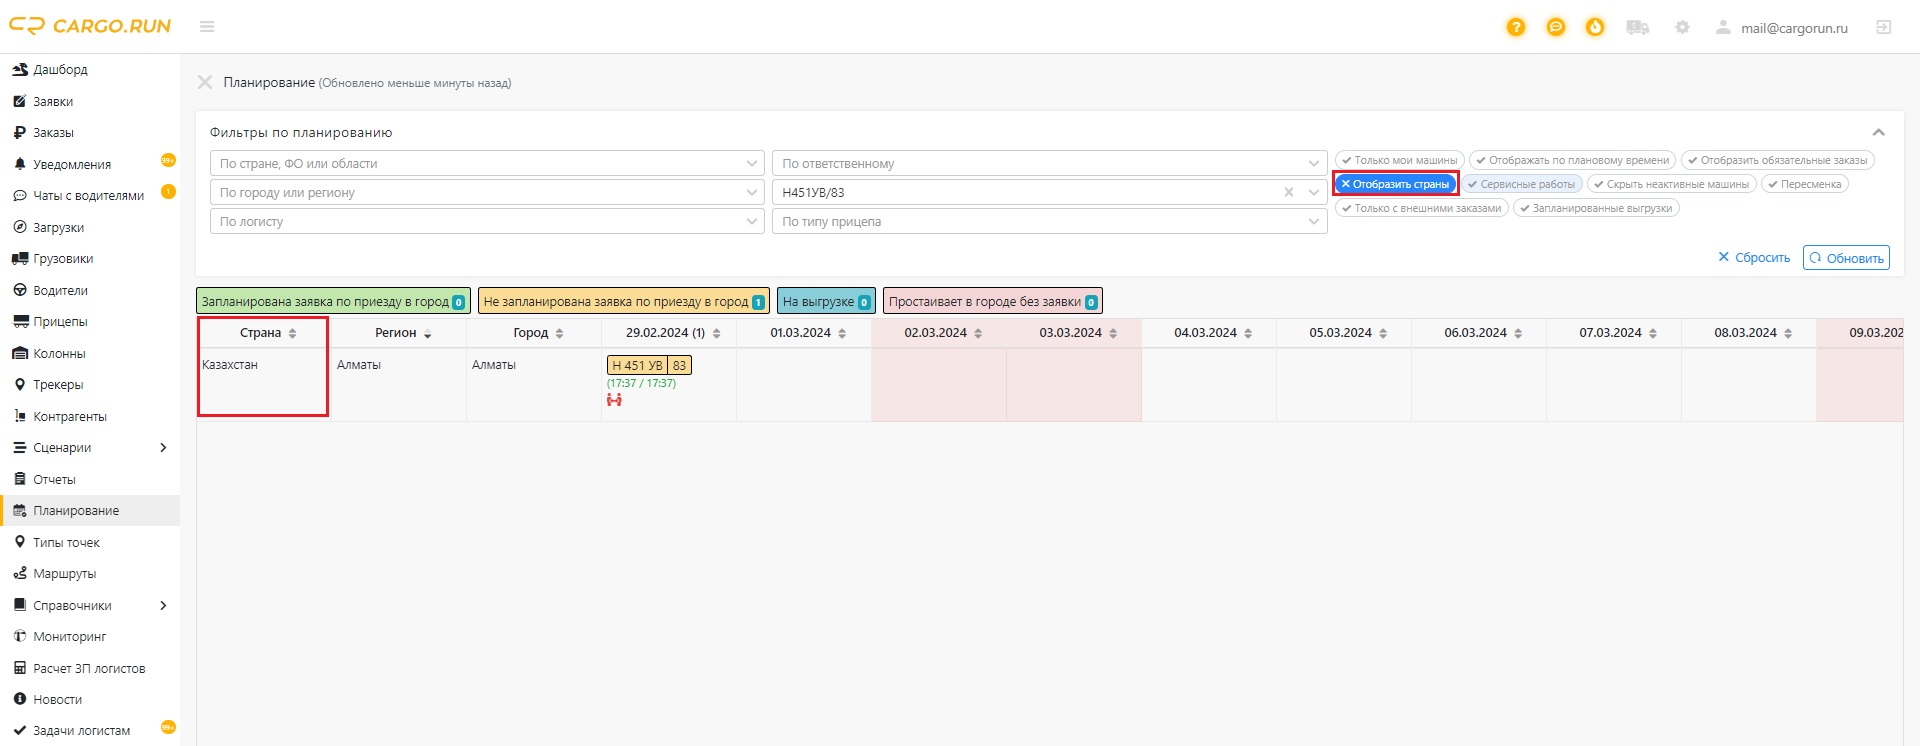Open the 'По стране, ФО или области' dropdown
The image size is (1920, 746).
487,164
